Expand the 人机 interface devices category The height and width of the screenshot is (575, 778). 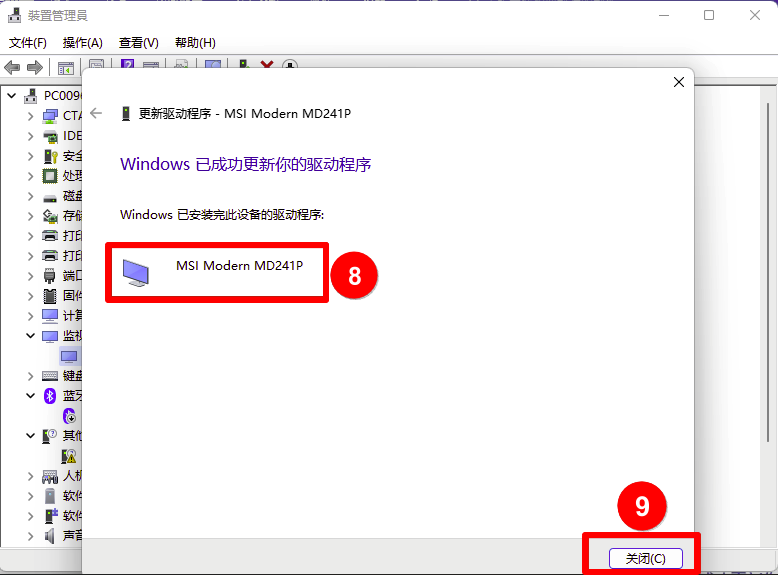(x=31, y=477)
